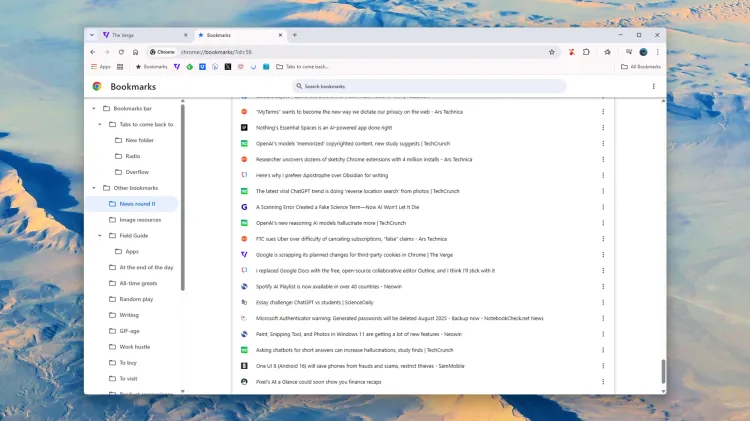Collapse the Tabs to come back to folder

click(x=100, y=124)
